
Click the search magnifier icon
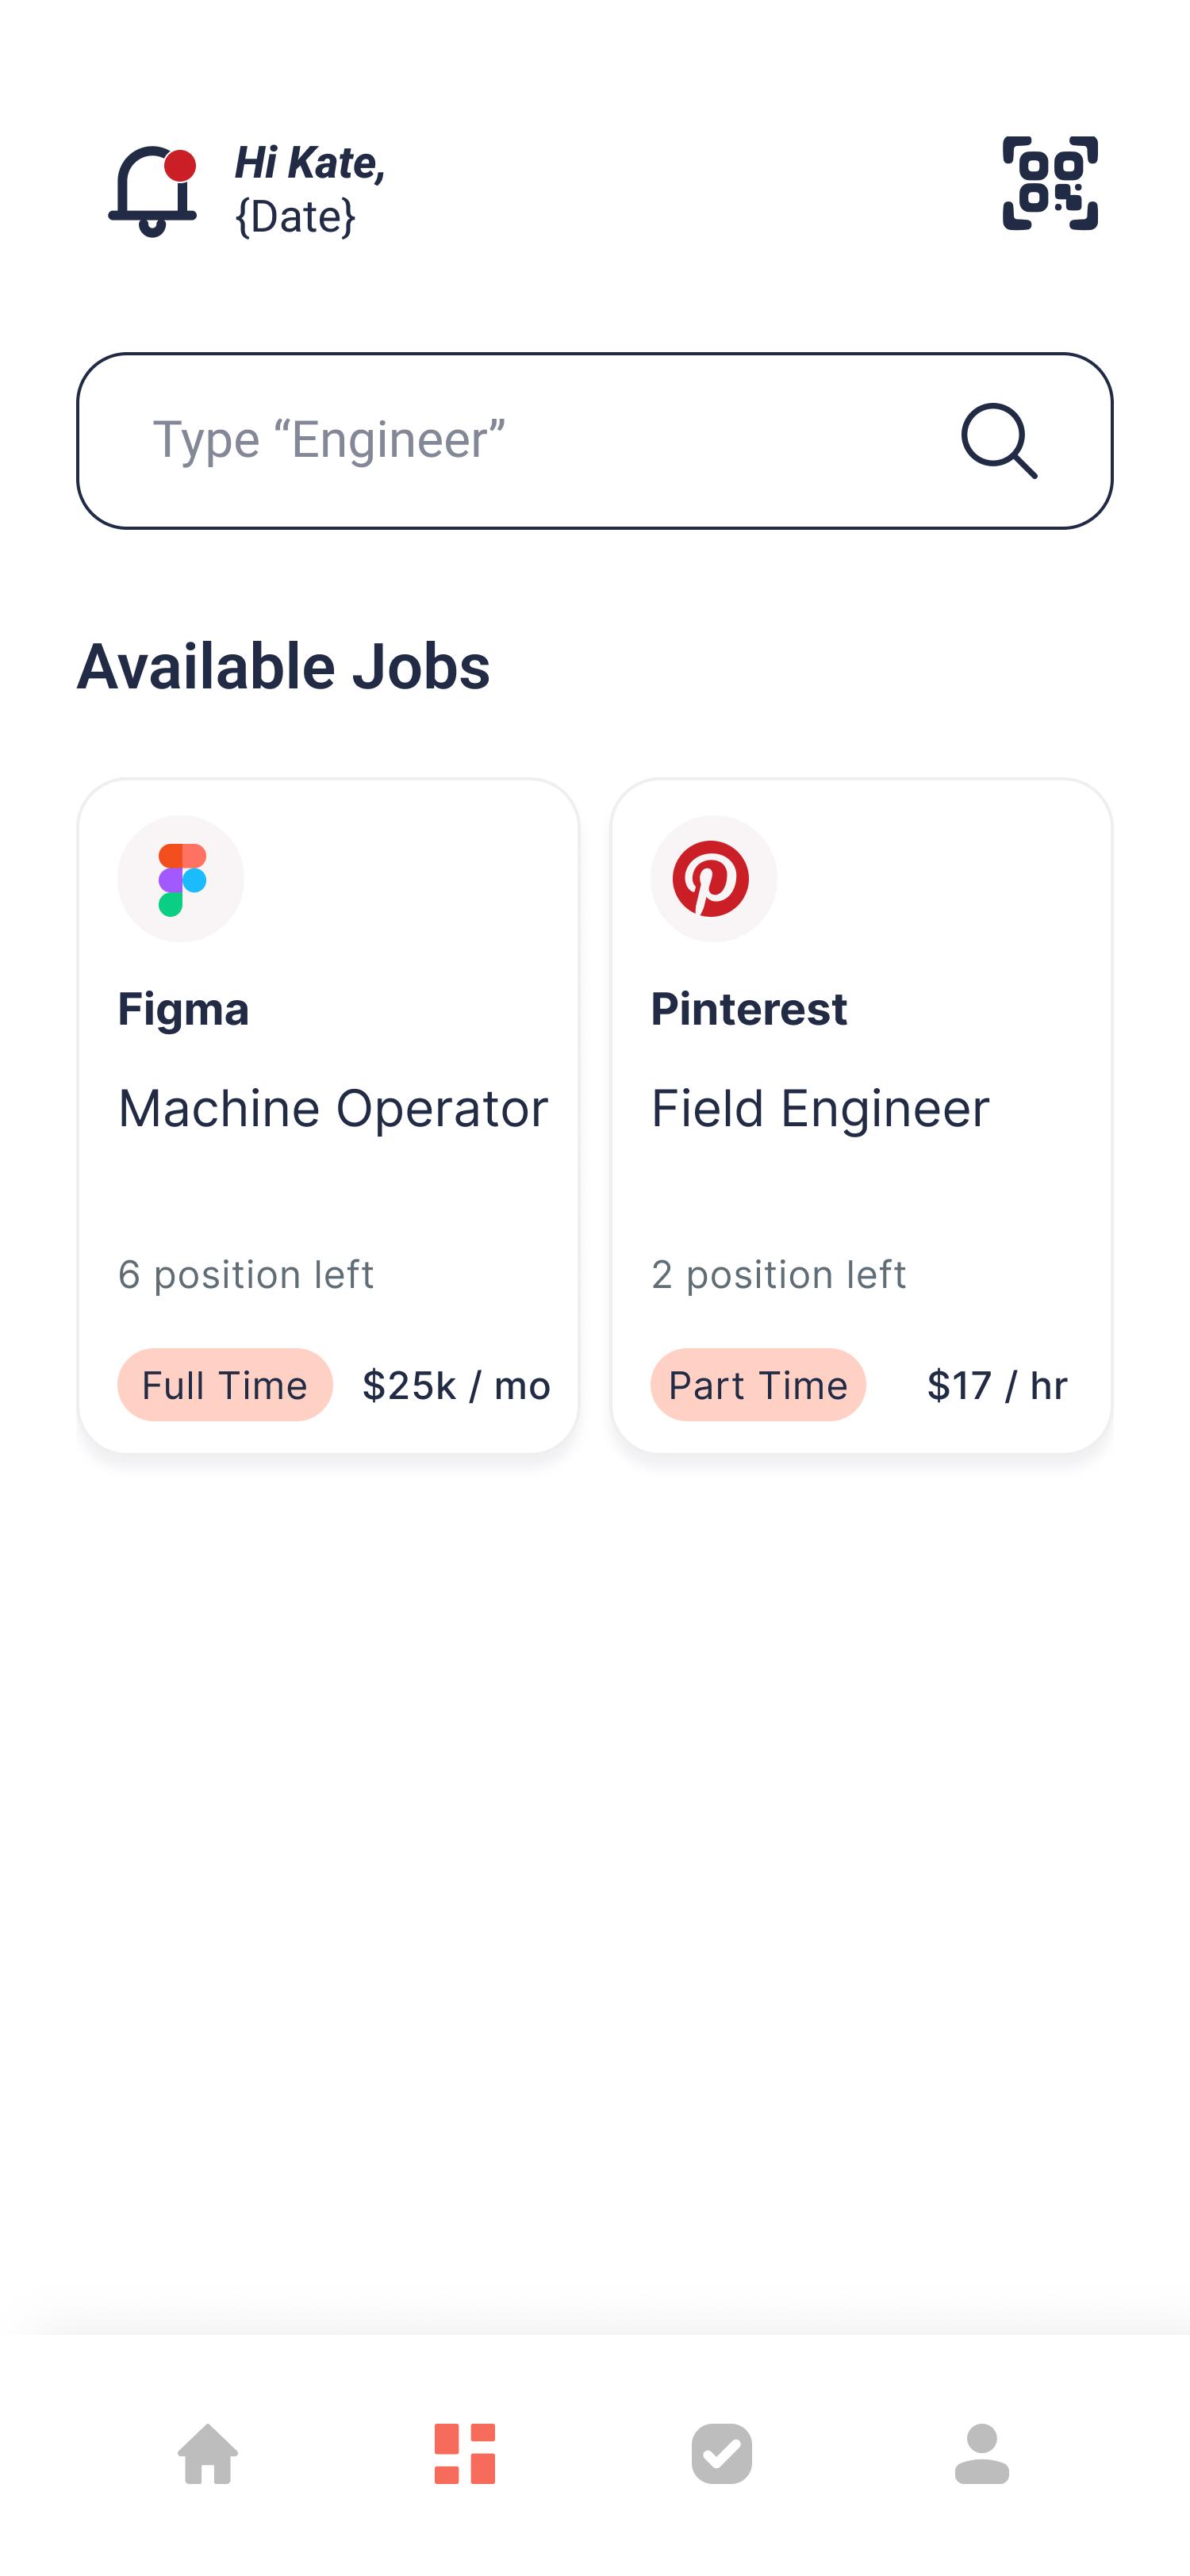tap(999, 441)
